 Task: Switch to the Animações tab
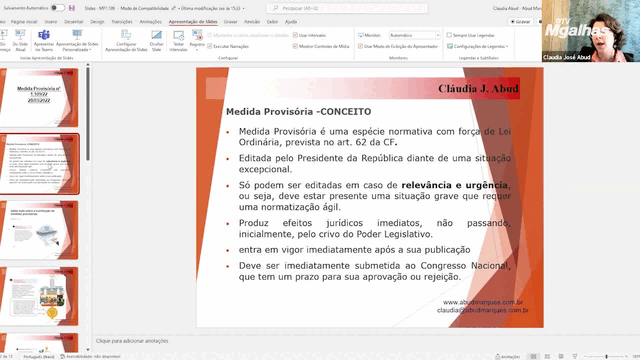click(x=151, y=22)
